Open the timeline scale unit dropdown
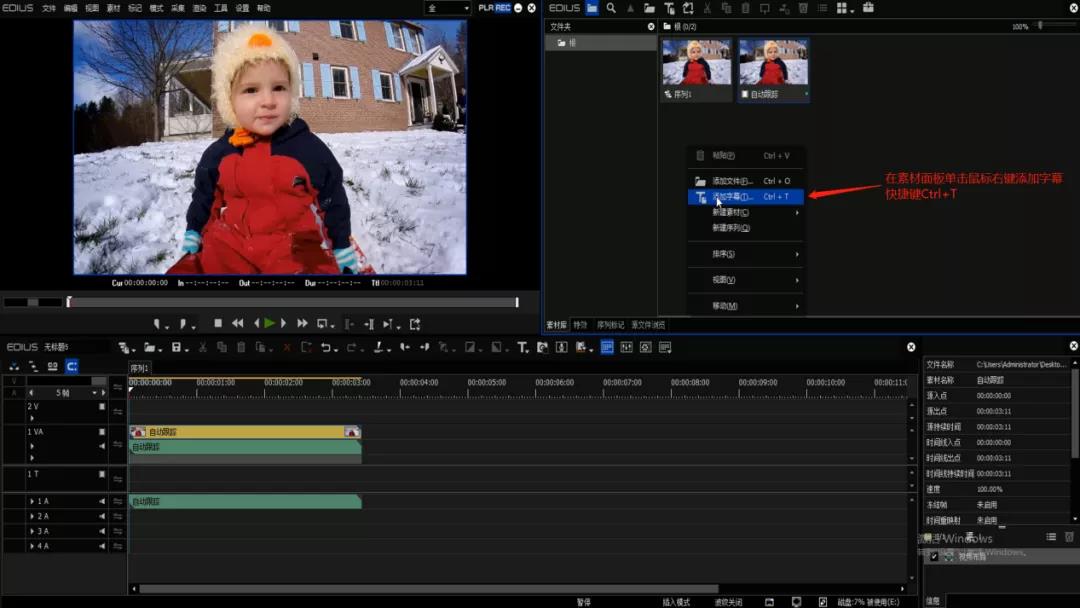Image resolution: width=1080 pixels, height=608 pixels. pyautogui.click(x=94, y=393)
